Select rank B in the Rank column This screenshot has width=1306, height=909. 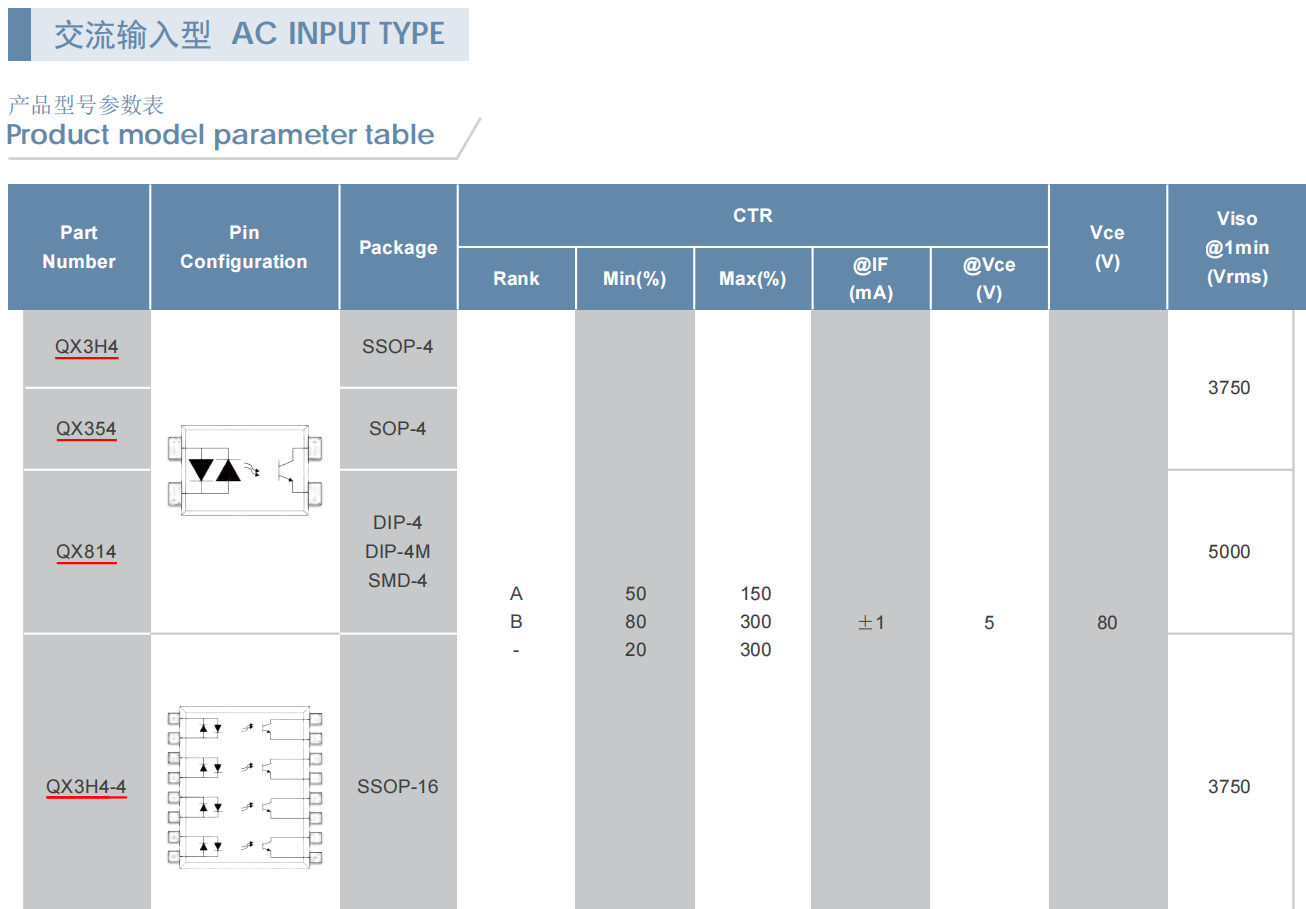coord(516,622)
